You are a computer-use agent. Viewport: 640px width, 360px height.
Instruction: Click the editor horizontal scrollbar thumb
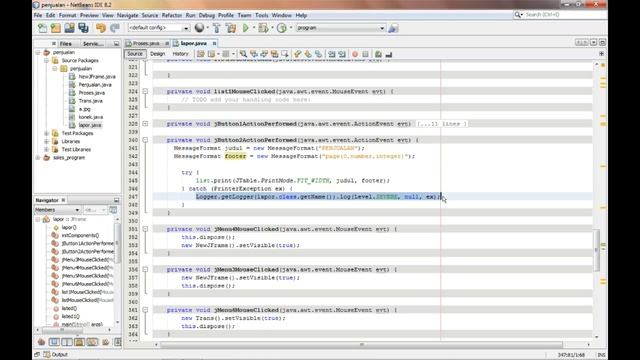pos(362,345)
